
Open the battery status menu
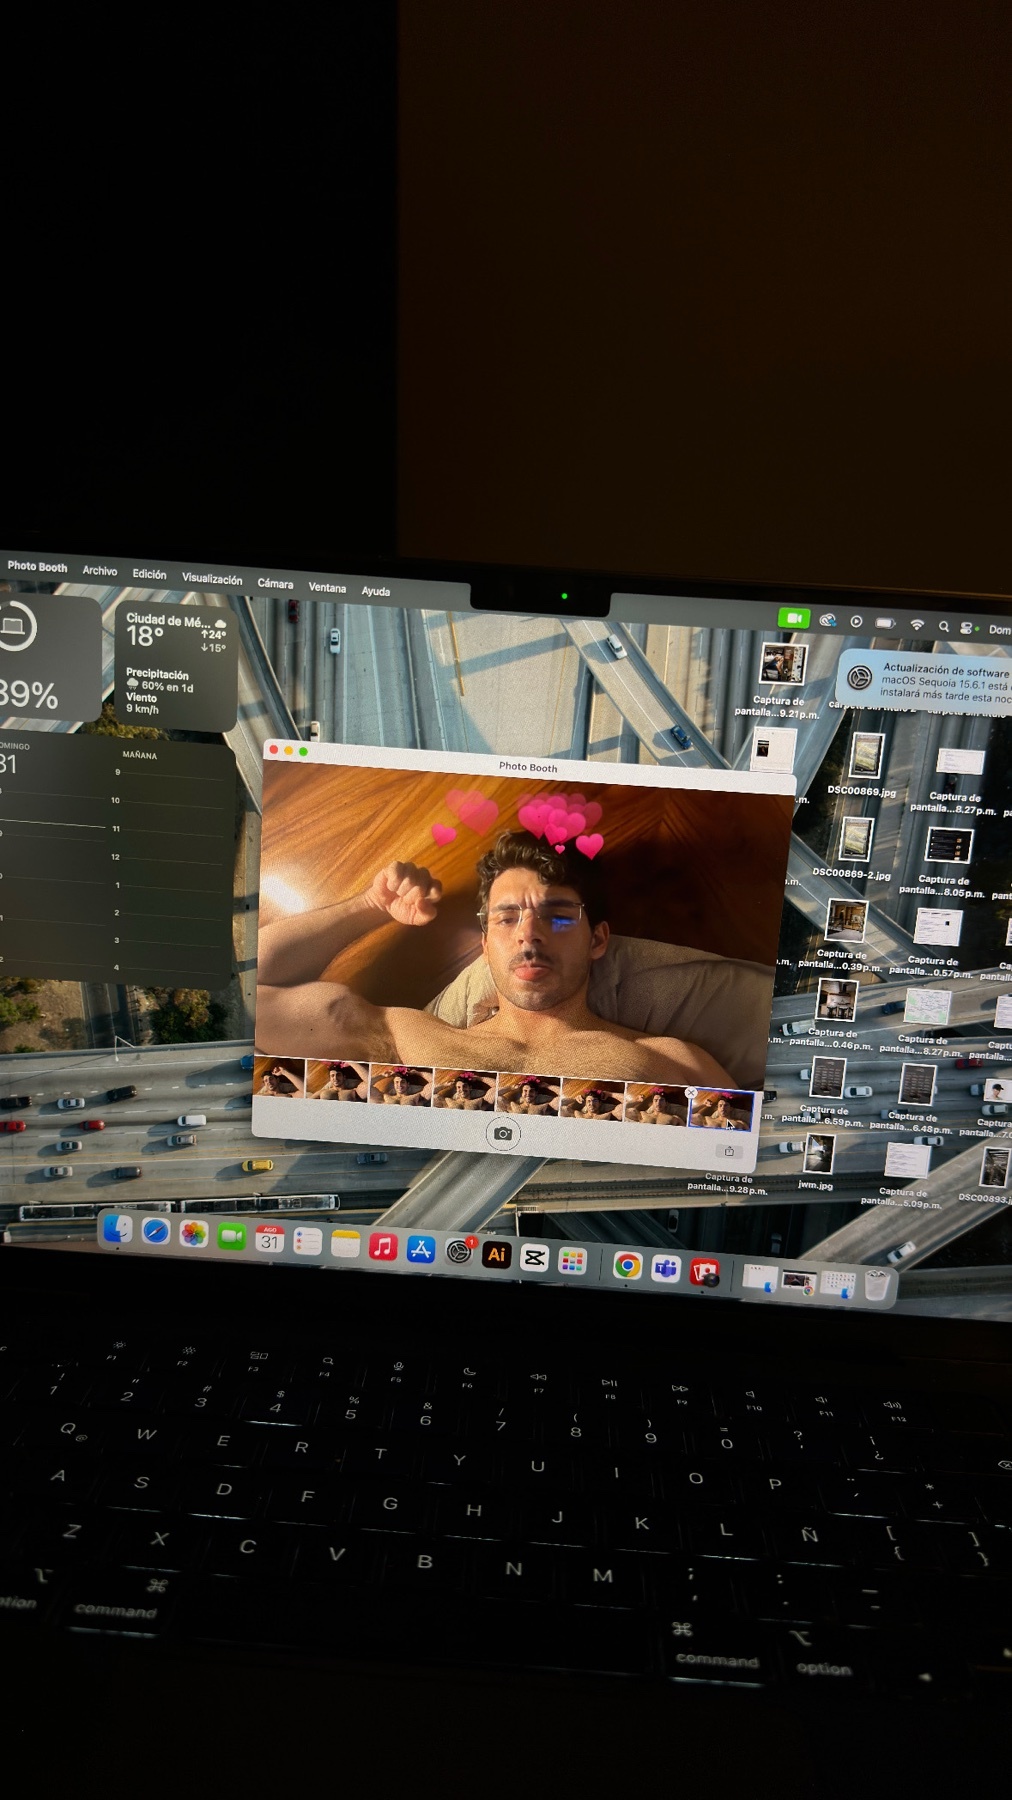(x=885, y=623)
